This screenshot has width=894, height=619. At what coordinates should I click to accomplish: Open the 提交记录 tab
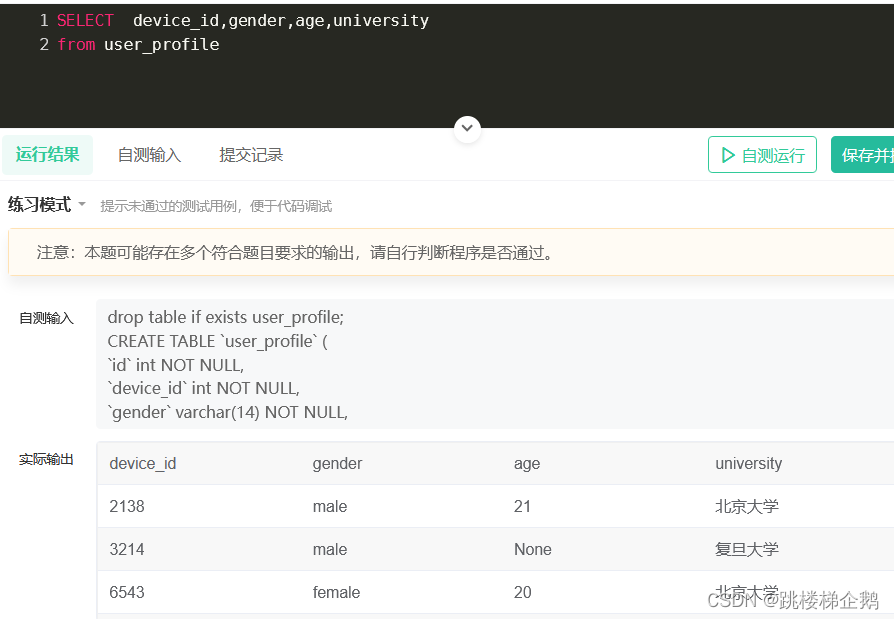251,155
